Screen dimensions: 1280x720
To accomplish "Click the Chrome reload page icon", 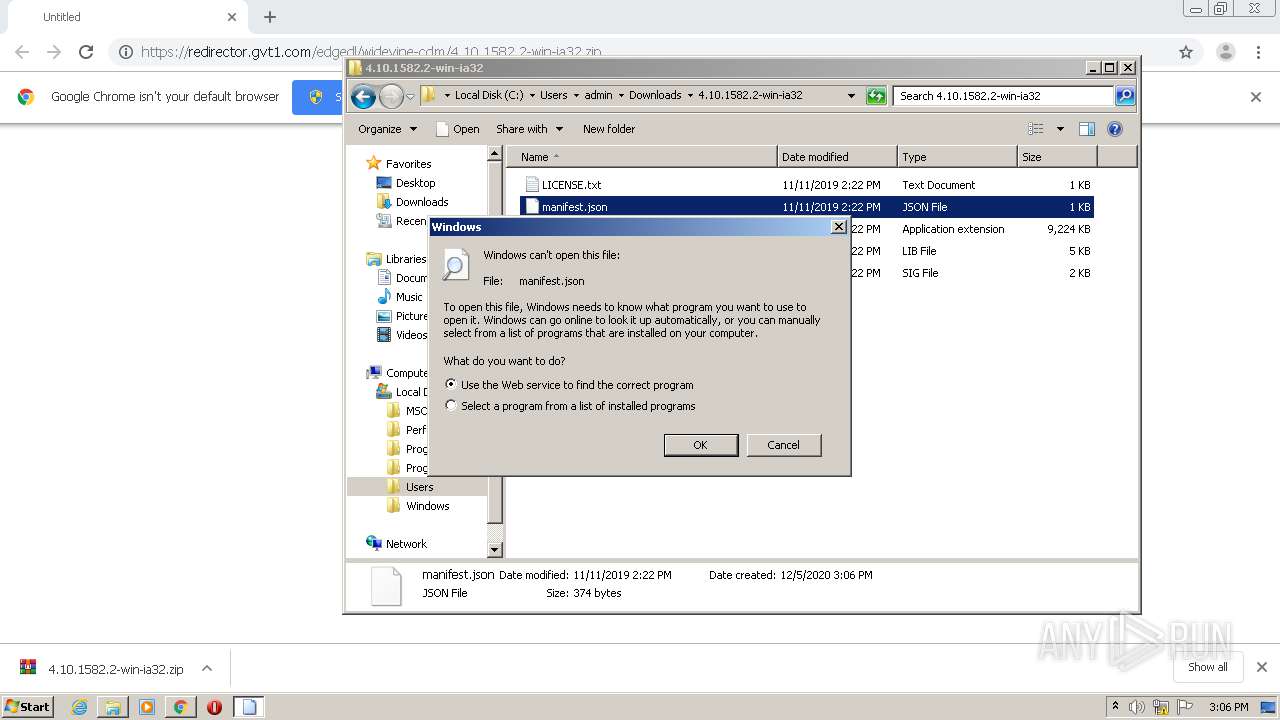I will tap(86, 52).
